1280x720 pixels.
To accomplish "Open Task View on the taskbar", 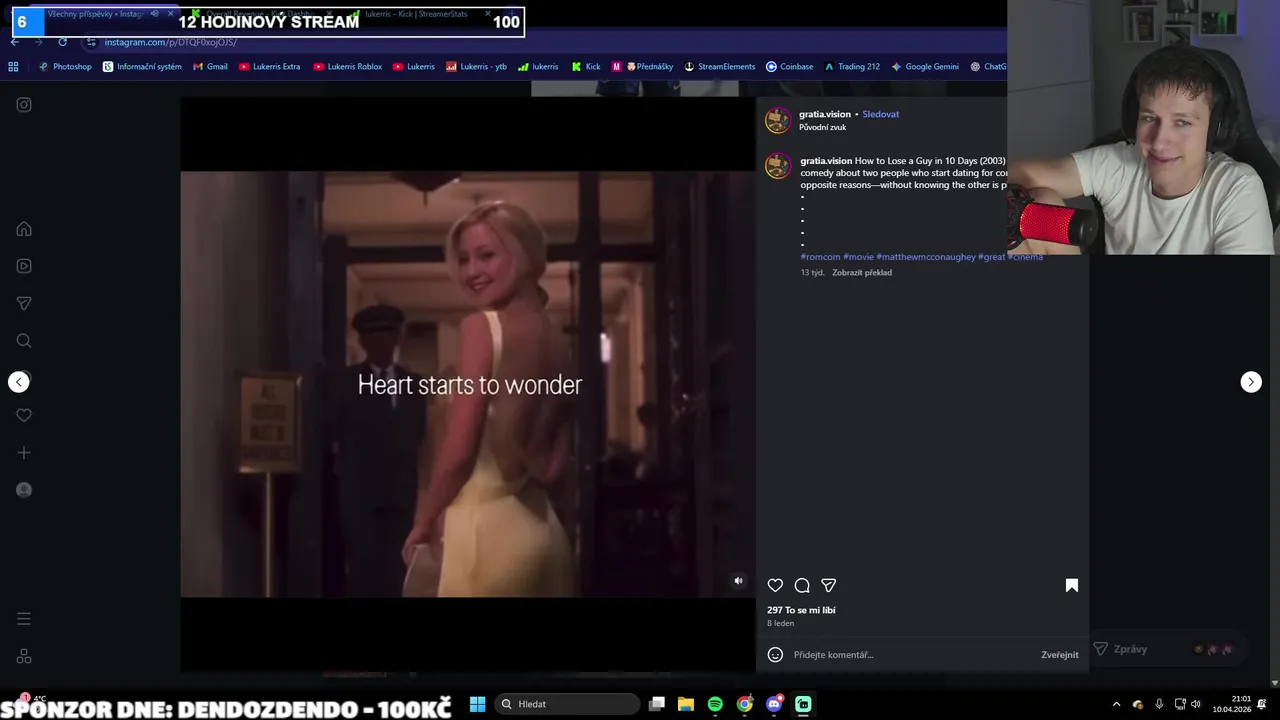I will pyautogui.click(x=657, y=704).
